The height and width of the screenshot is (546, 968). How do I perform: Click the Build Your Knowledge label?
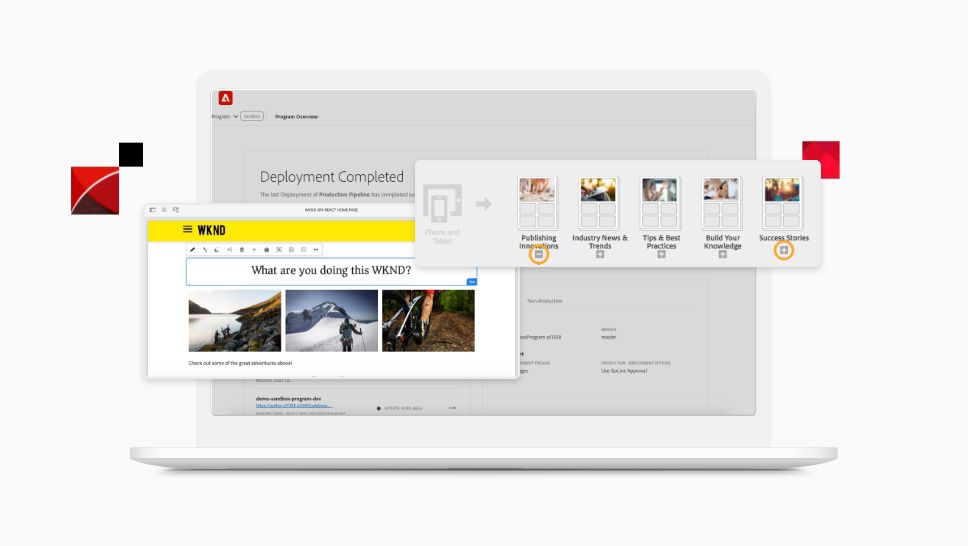pos(722,242)
